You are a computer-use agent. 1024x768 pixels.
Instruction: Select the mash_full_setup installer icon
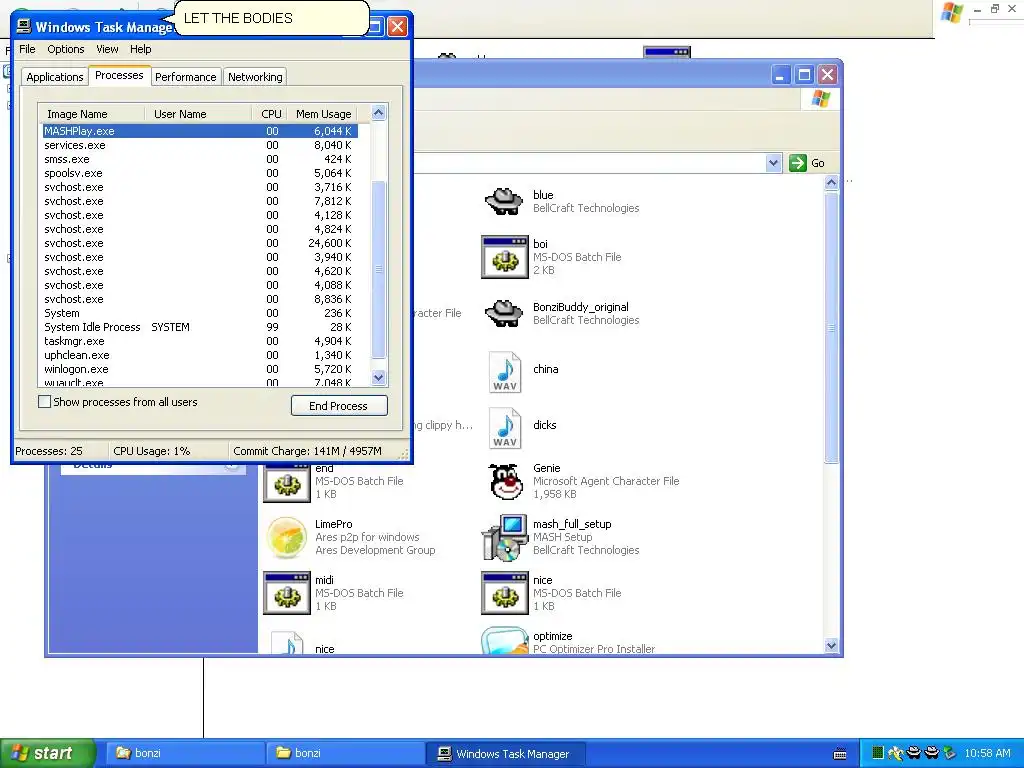(x=504, y=537)
